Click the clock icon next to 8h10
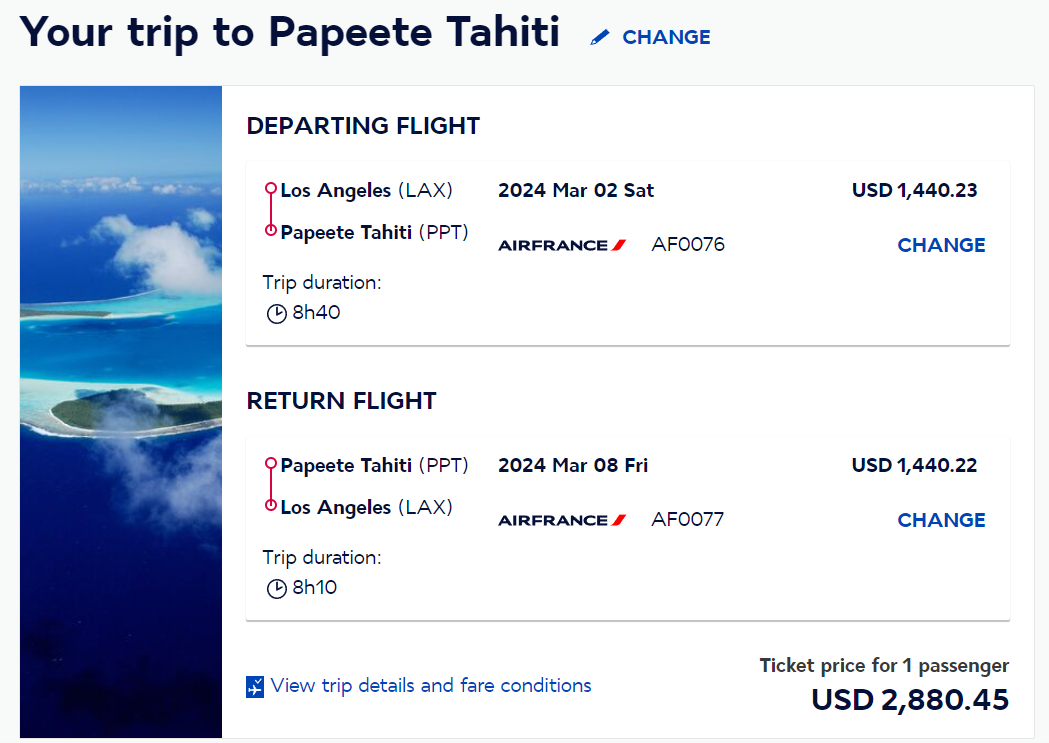The image size is (1049, 743). click(x=276, y=589)
